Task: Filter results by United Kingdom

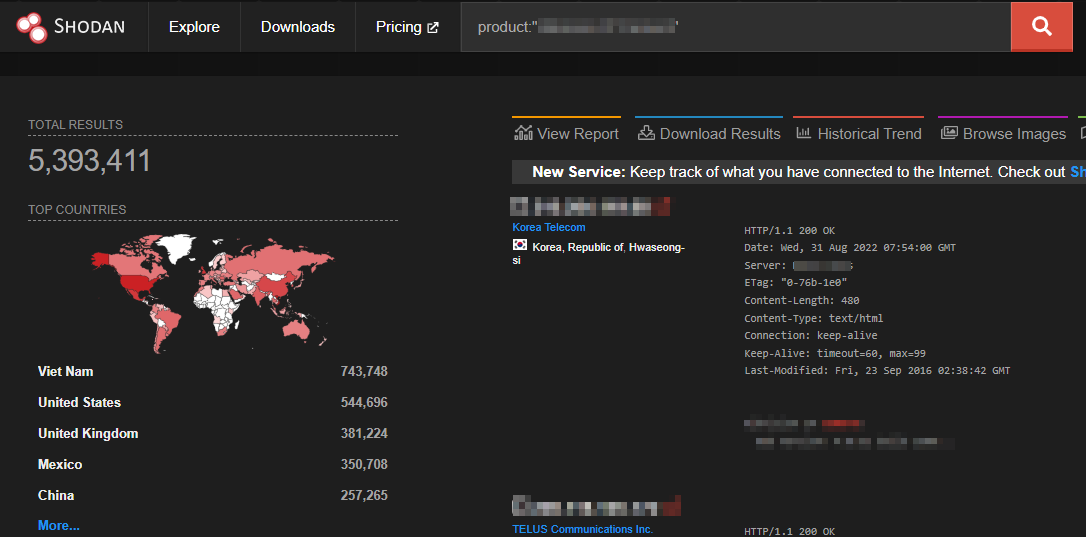Action: click(88, 433)
